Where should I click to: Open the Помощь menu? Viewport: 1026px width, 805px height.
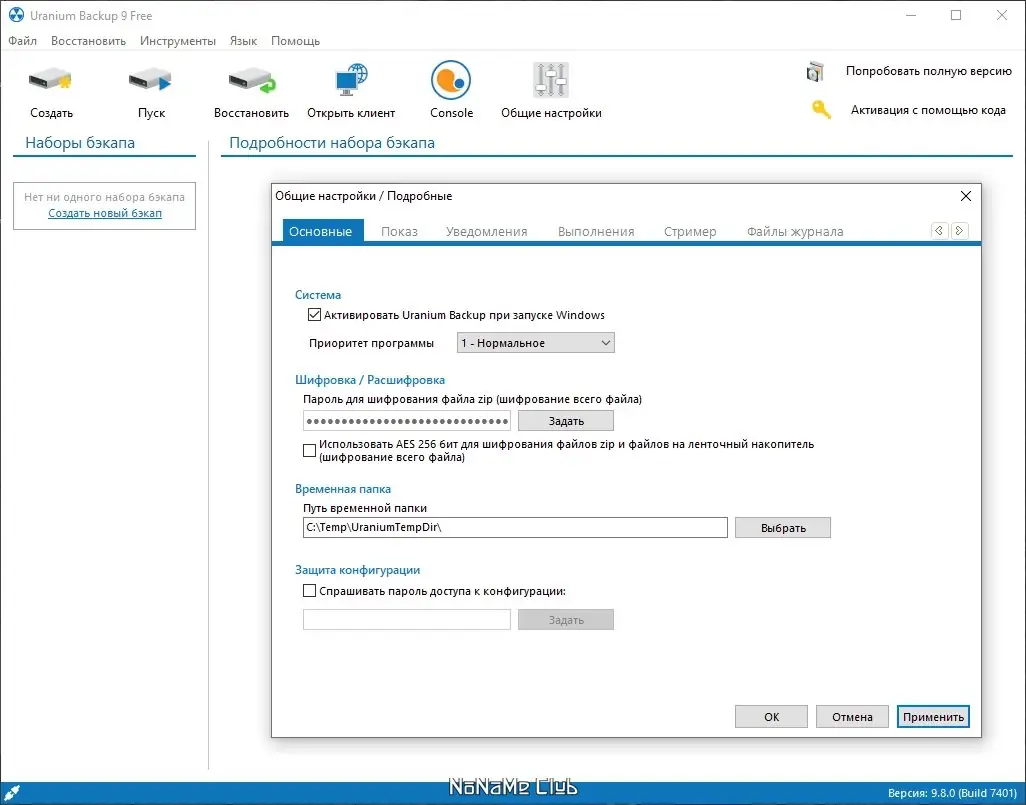pos(295,41)
